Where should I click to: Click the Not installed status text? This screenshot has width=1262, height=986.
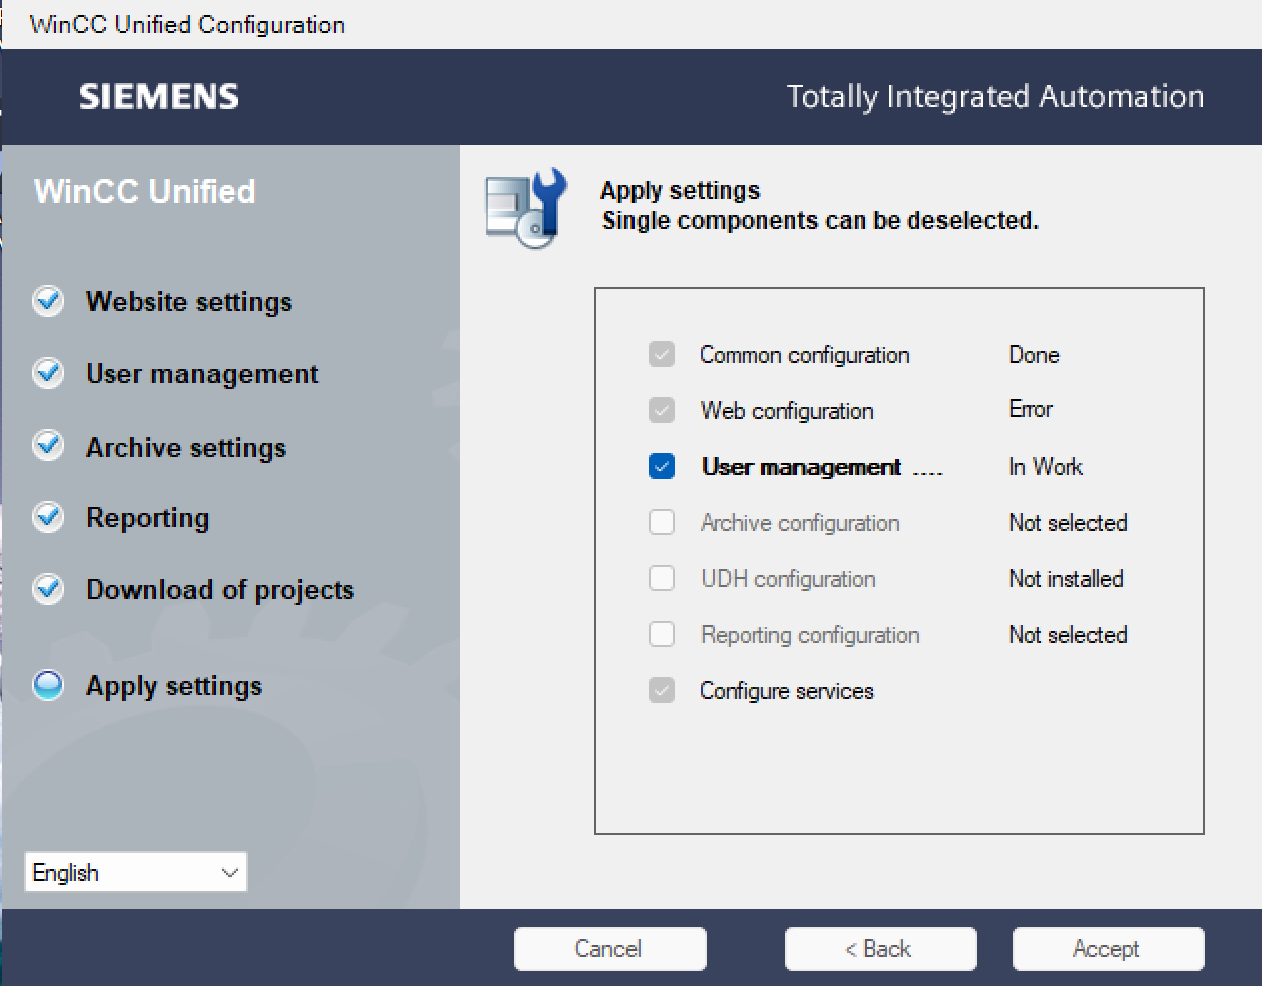click(1066, 579)
